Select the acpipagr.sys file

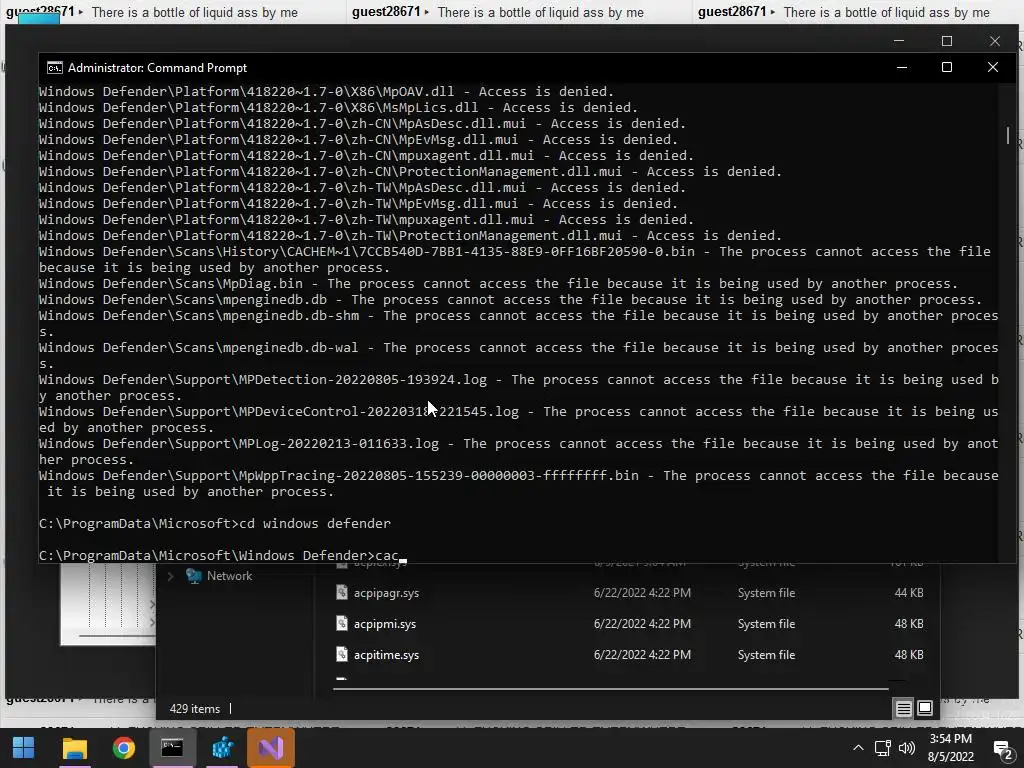387,593
